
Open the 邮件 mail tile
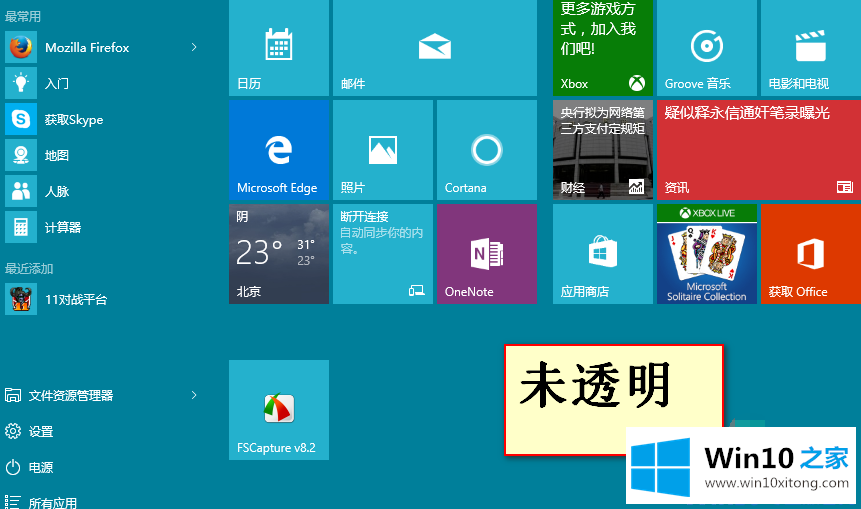[x=435, y=48]
